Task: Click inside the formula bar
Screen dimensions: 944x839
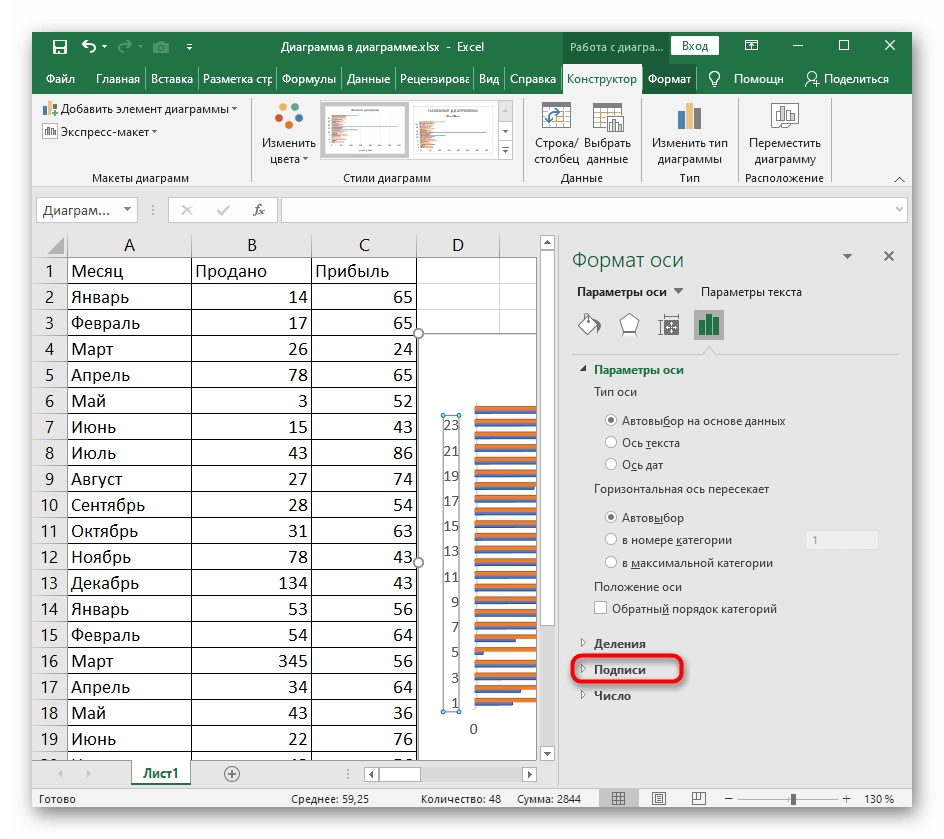Action: [x=587, y=210]
